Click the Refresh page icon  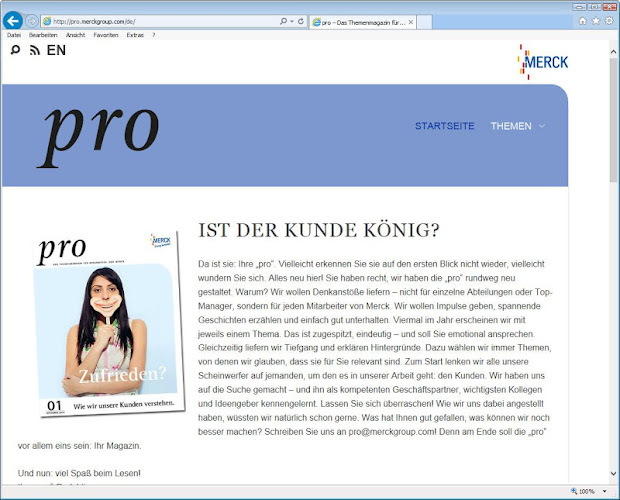301,21
